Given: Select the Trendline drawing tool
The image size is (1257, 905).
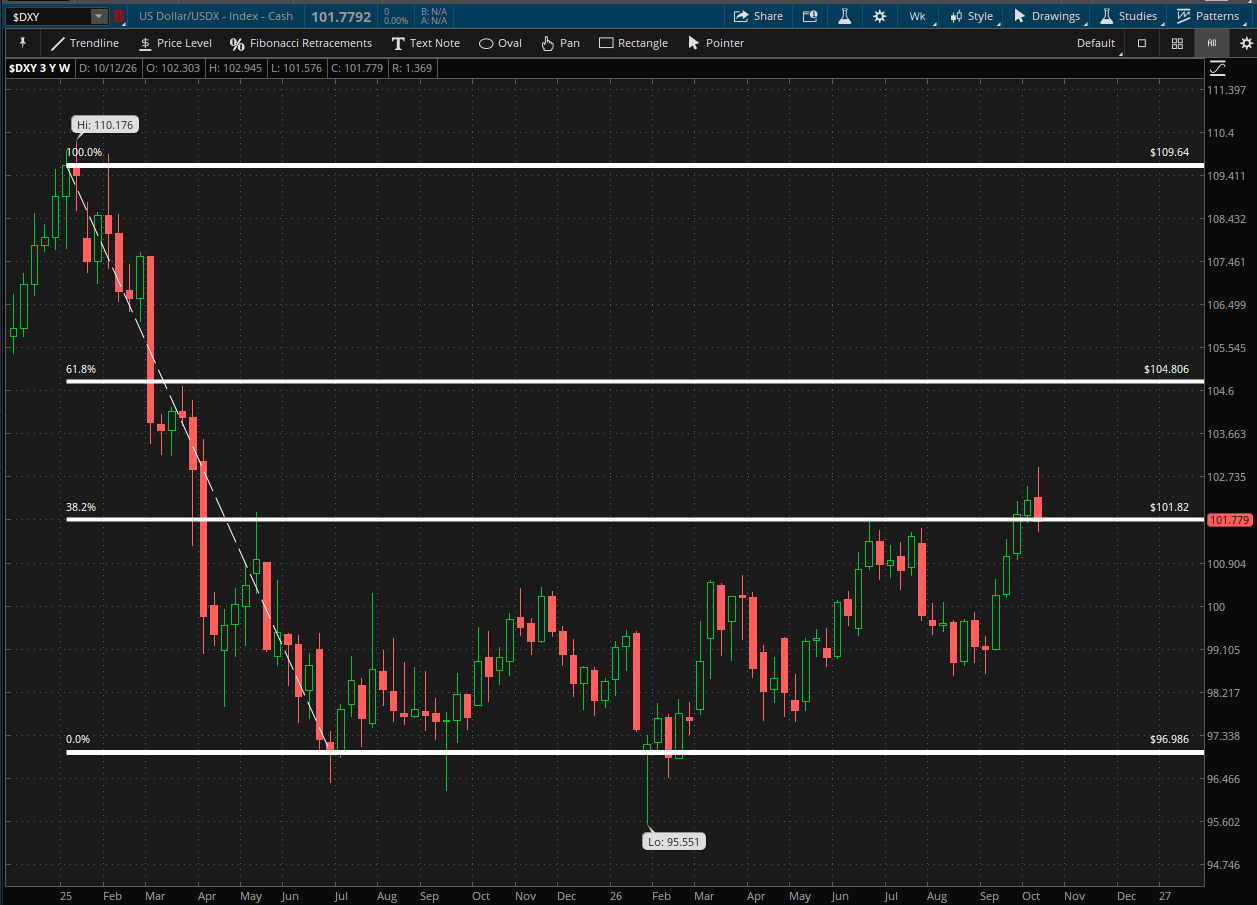Looking at the screenshot, I should [84, 43].
